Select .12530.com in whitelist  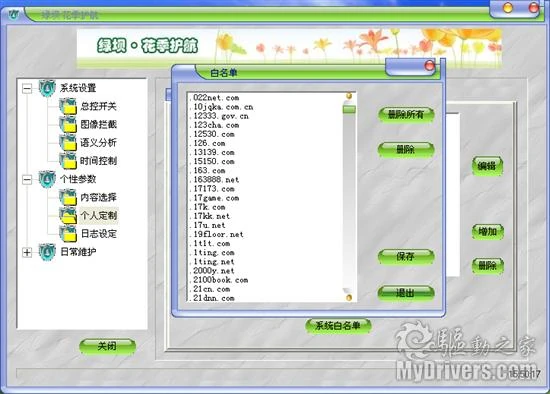click(212, 134)
